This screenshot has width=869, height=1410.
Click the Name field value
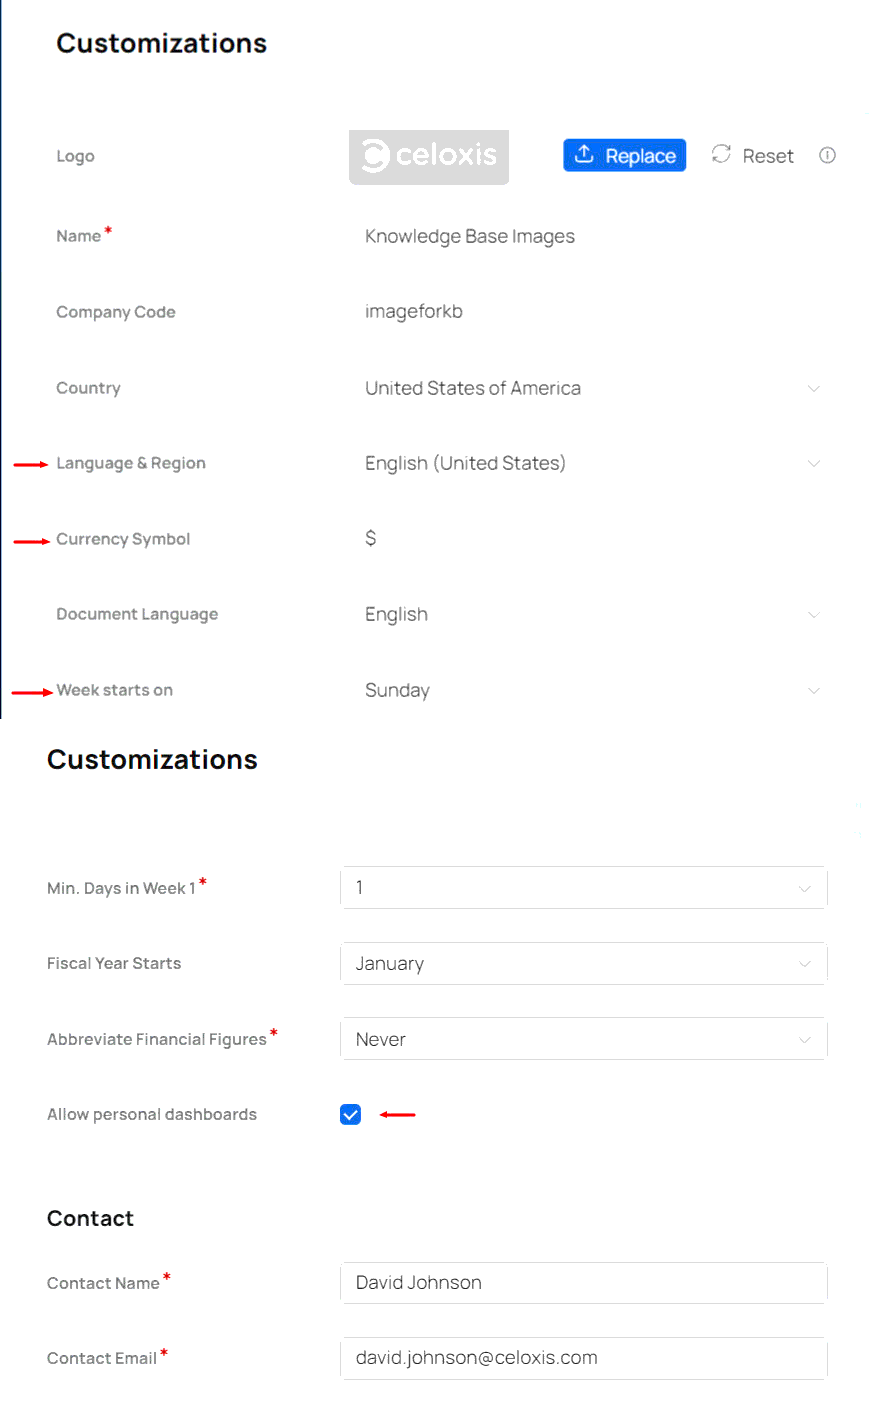[470, 237]
